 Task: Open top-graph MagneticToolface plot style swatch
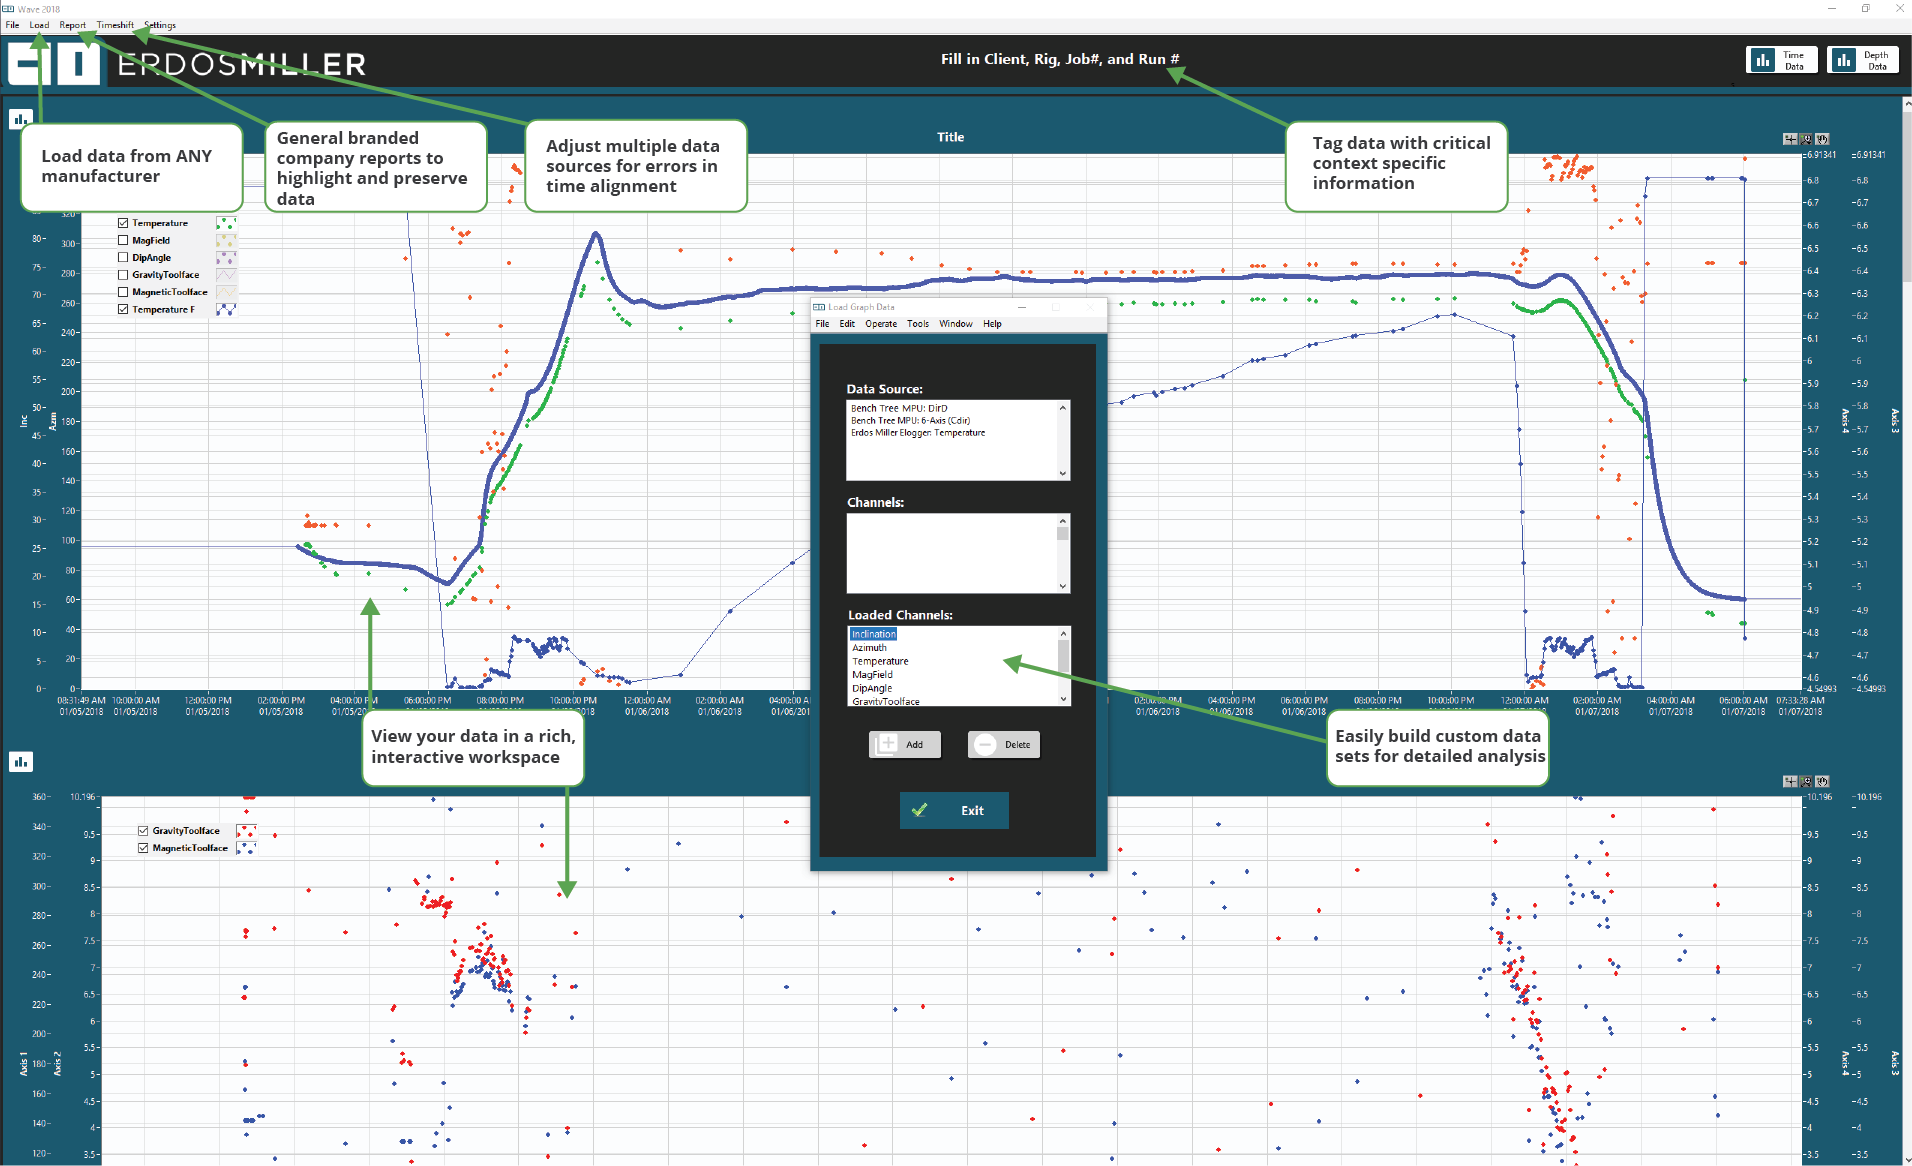(x=227, y=292)
